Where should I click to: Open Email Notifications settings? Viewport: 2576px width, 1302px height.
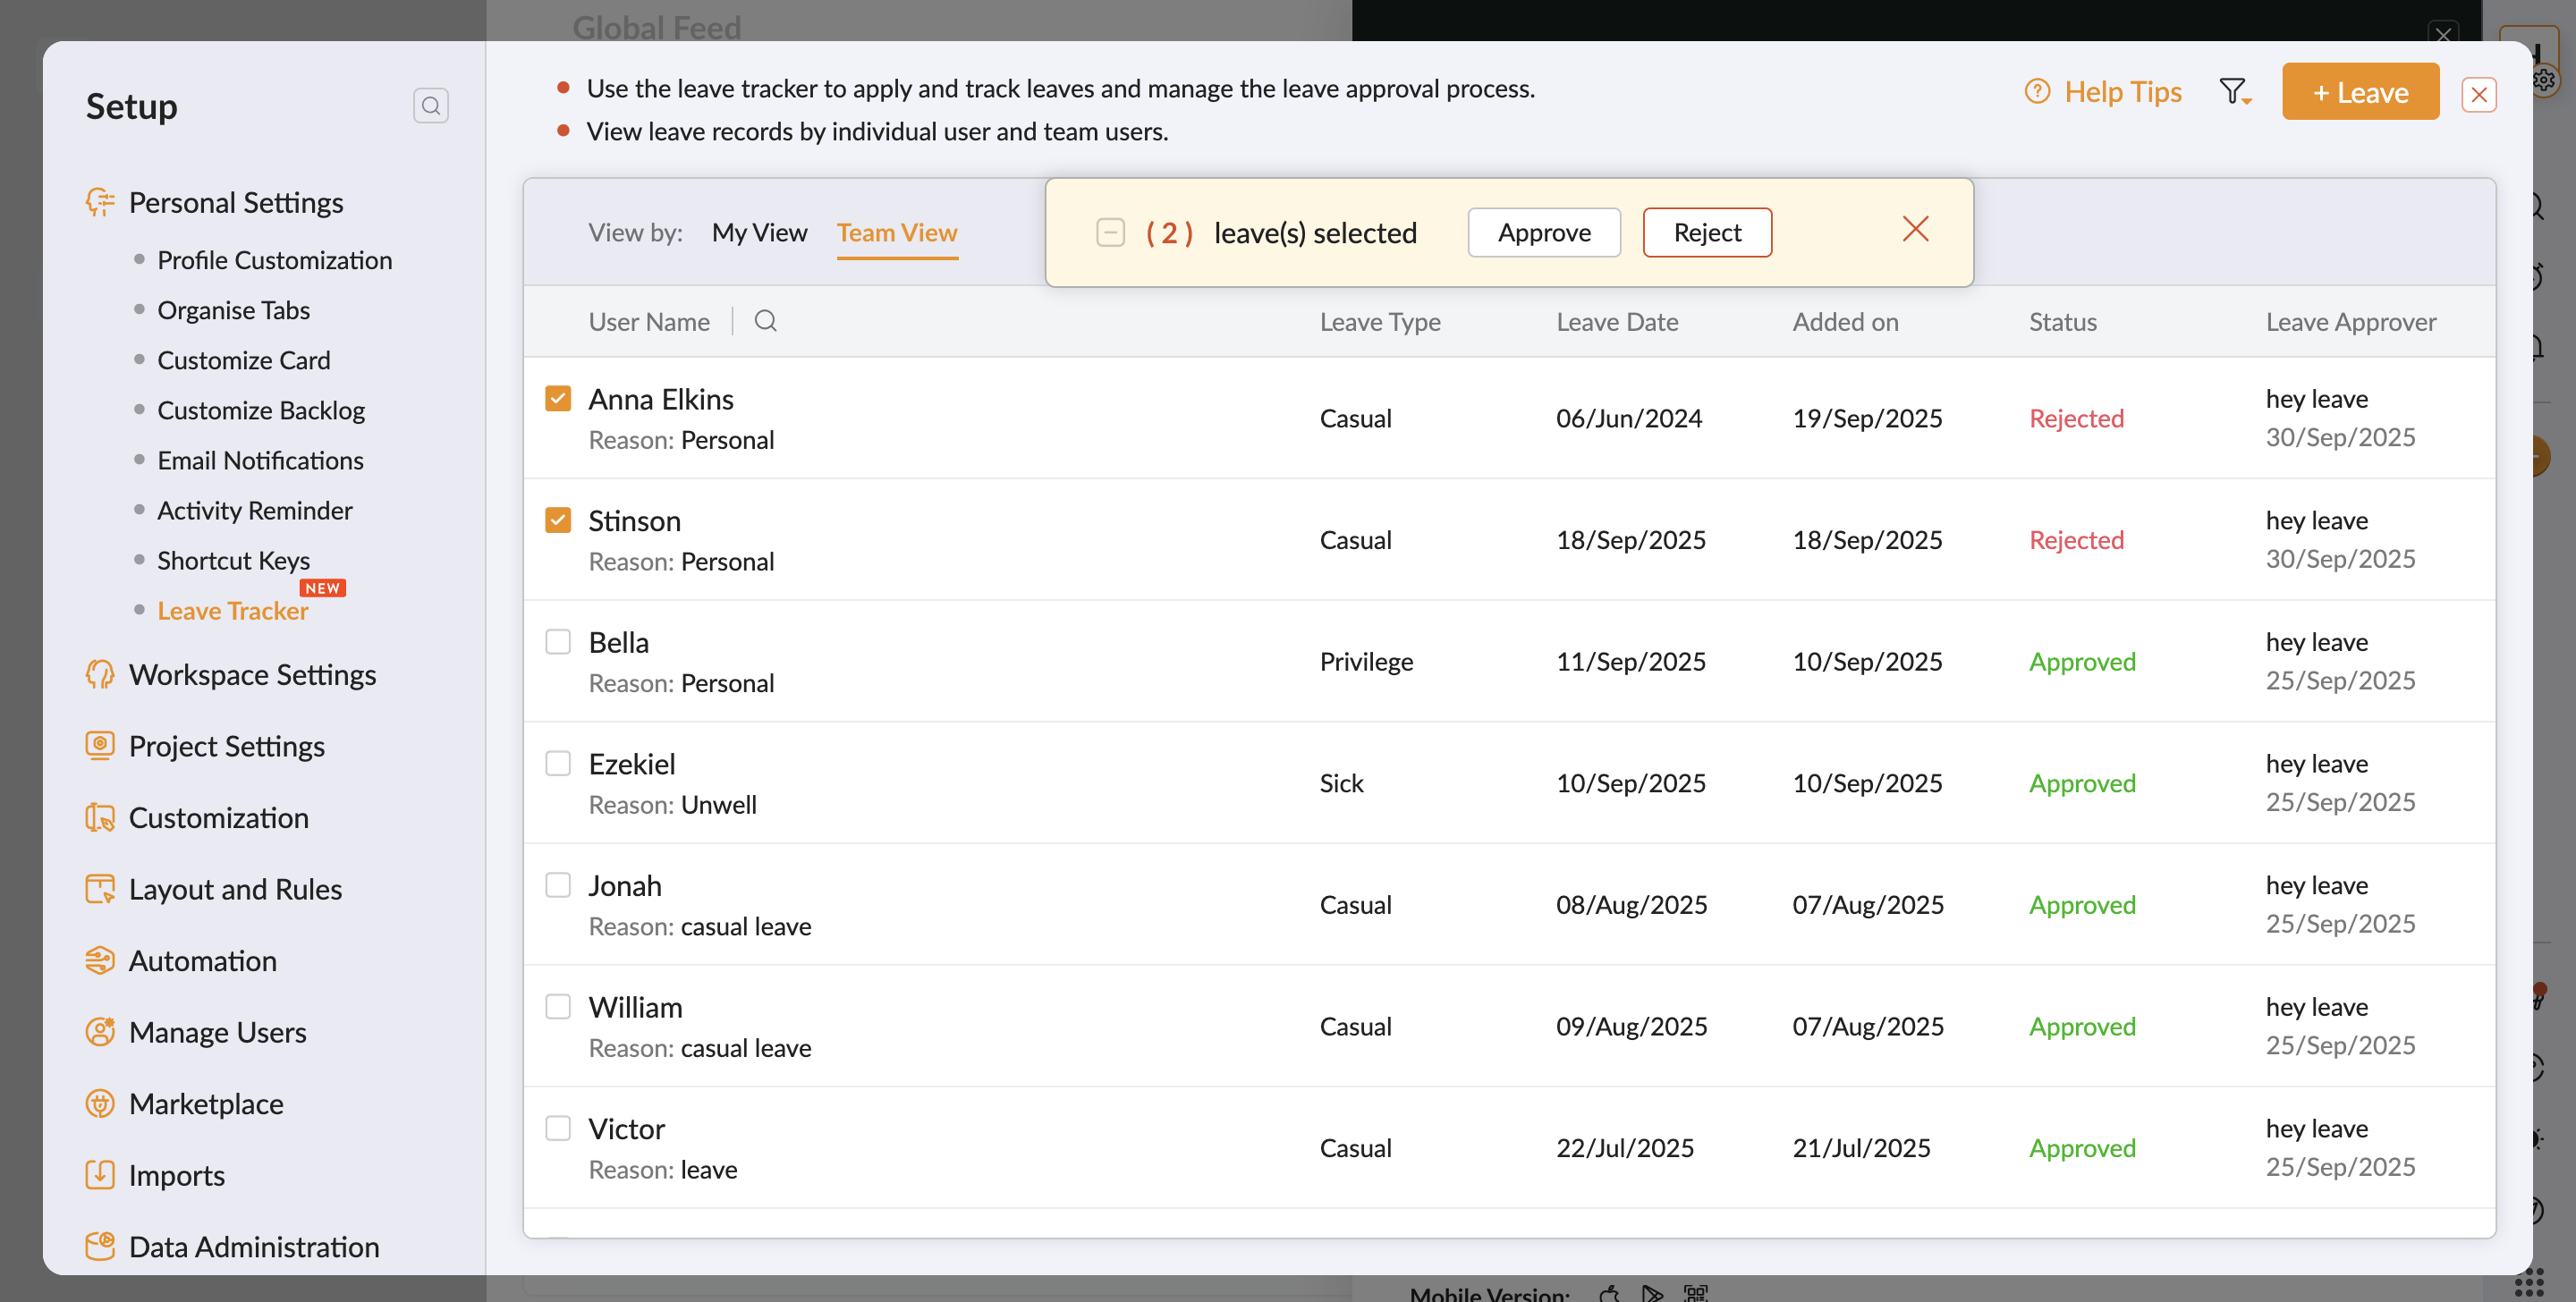tap(260, 460)
